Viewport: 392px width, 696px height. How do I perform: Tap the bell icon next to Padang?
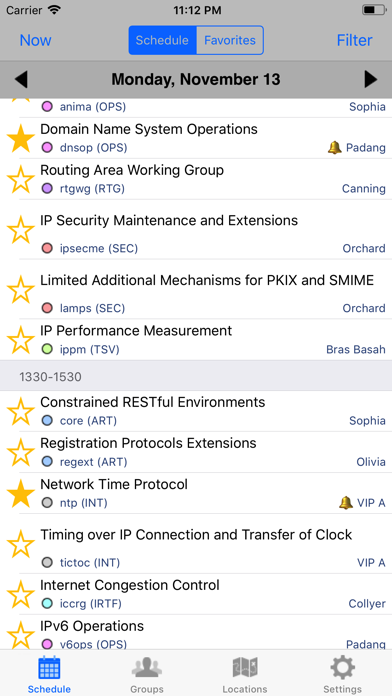(x=335, y=148)
